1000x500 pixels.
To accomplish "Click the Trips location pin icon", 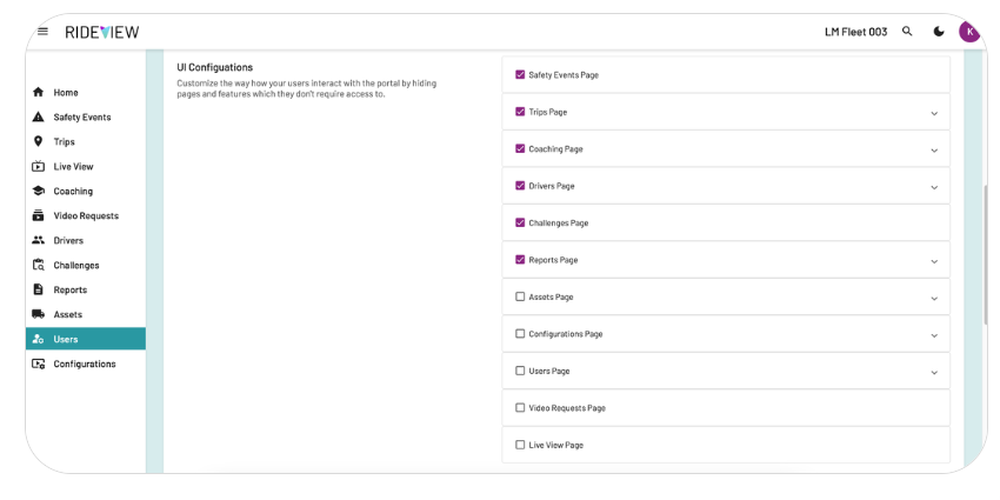I will point(38,142).
